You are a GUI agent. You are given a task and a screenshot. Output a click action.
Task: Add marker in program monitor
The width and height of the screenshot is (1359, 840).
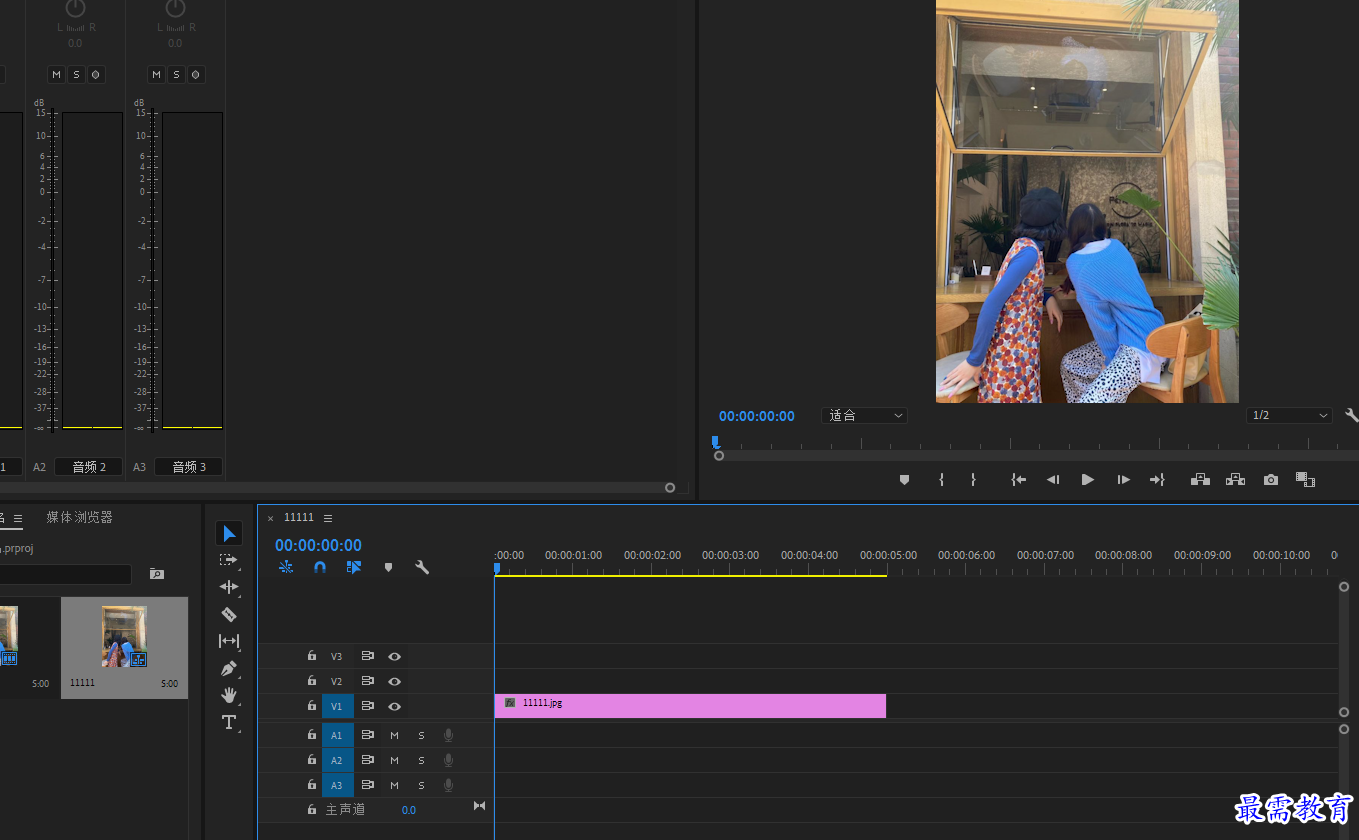[x=905, y=480]
